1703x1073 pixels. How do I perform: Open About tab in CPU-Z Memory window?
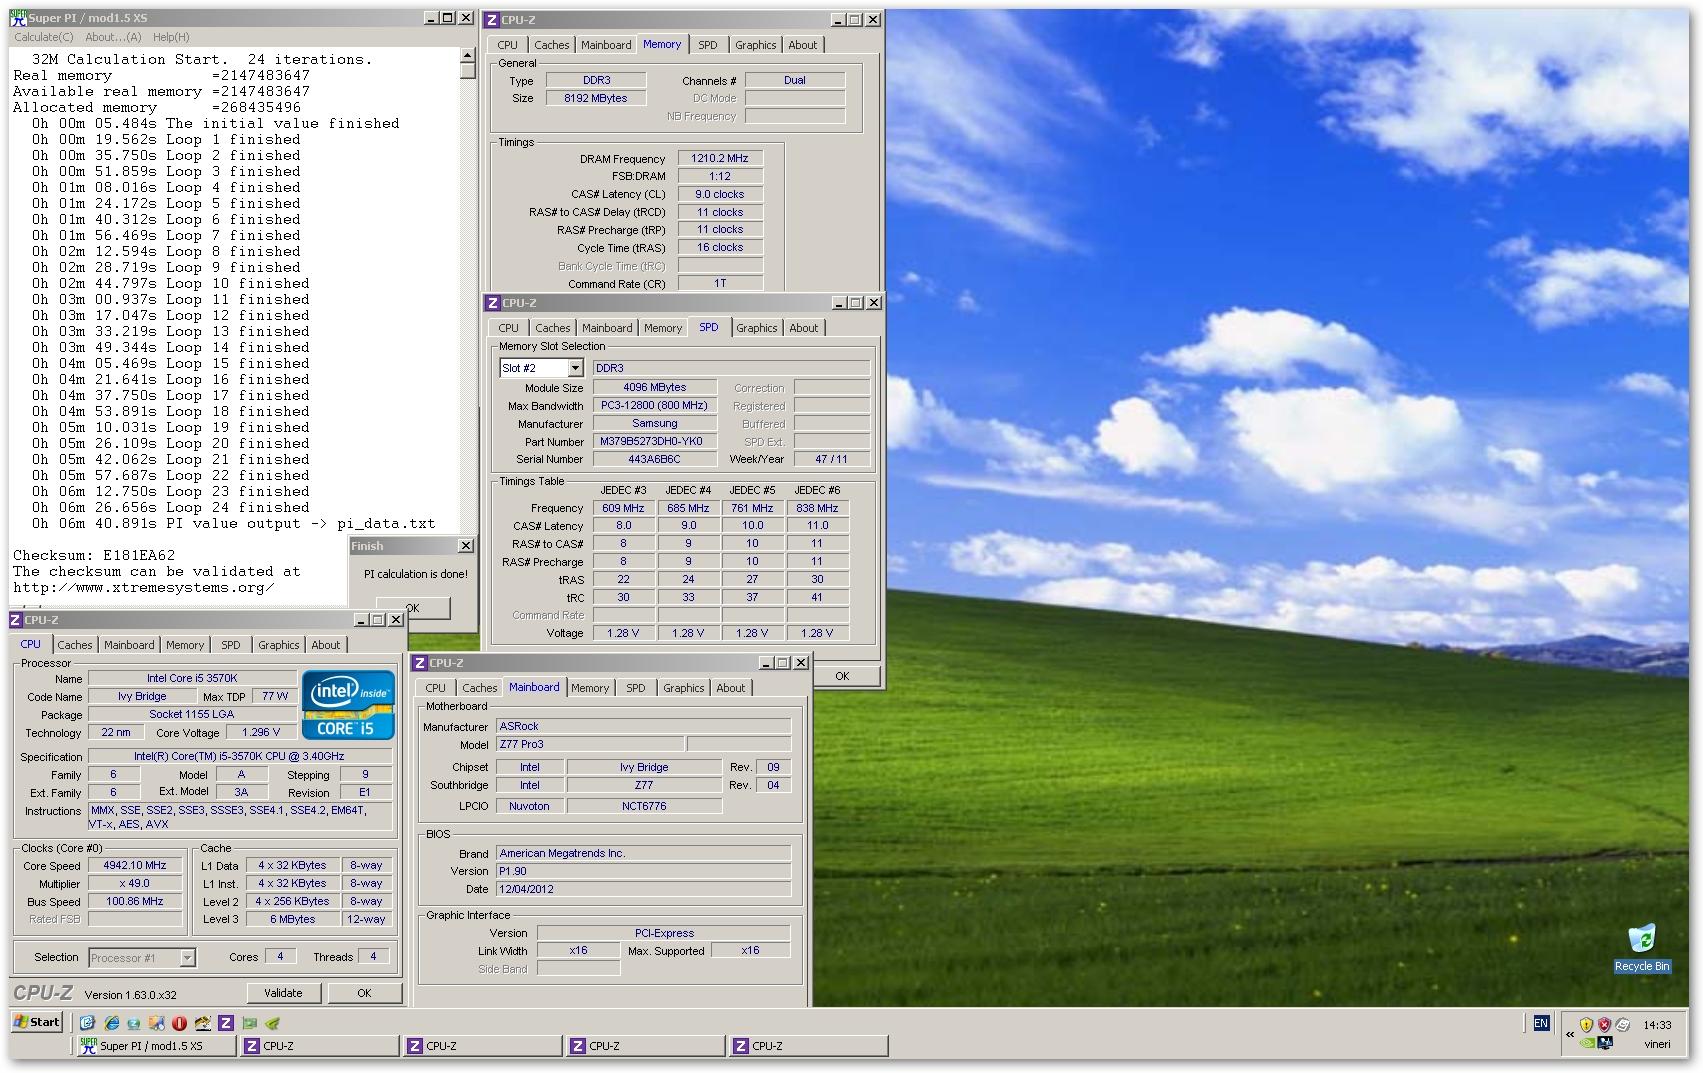coord(802,45)
